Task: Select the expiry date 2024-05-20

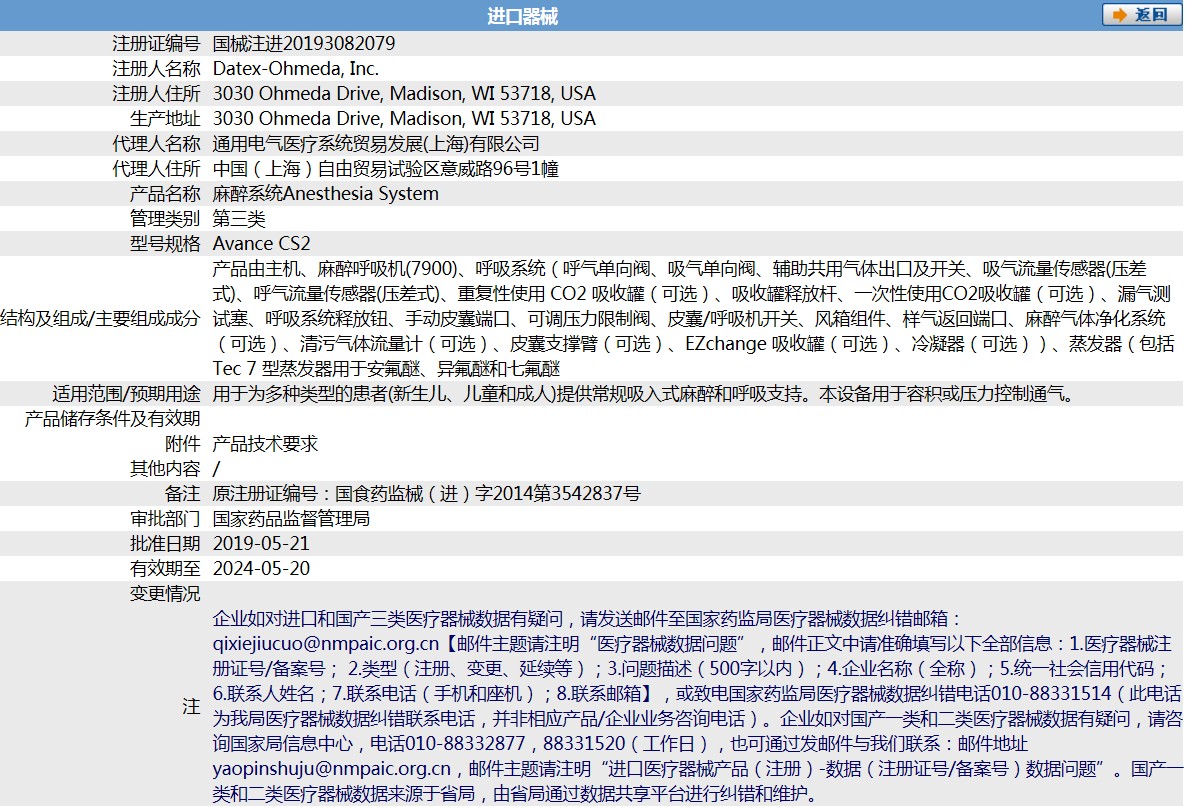Action: [x=261, y=568]
